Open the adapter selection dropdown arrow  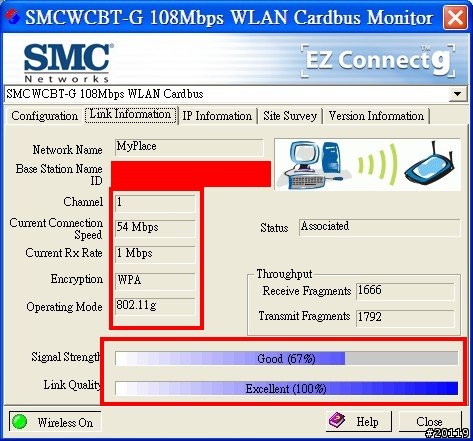[x=458, y=94]
